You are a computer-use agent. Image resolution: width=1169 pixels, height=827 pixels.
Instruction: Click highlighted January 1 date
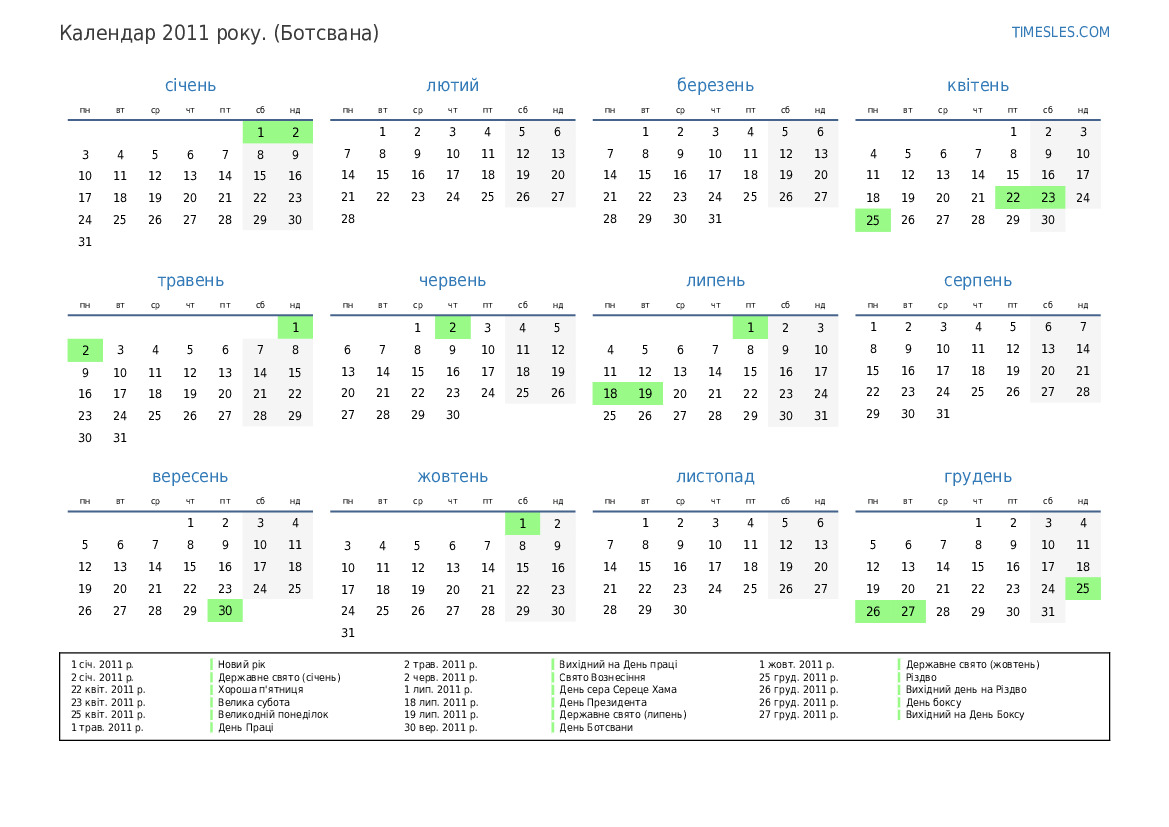coord(260,132)
